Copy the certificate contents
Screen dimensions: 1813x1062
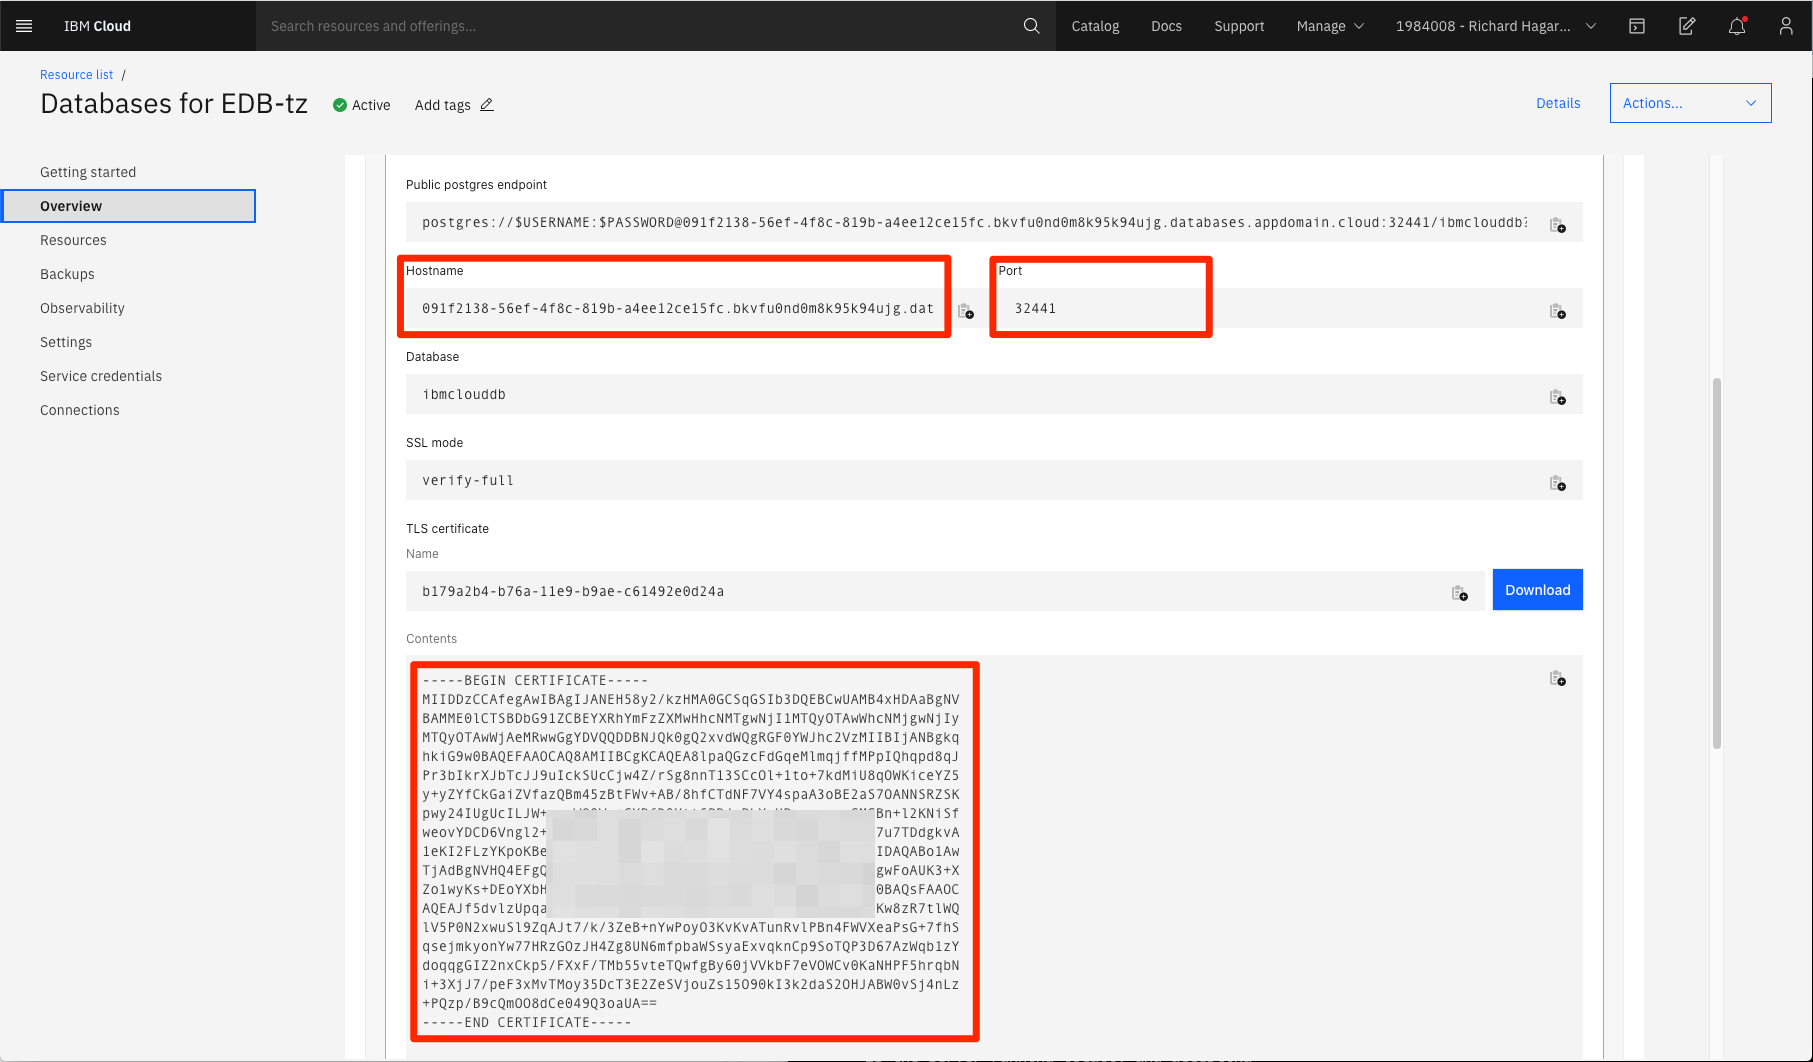coord(1557,678)
